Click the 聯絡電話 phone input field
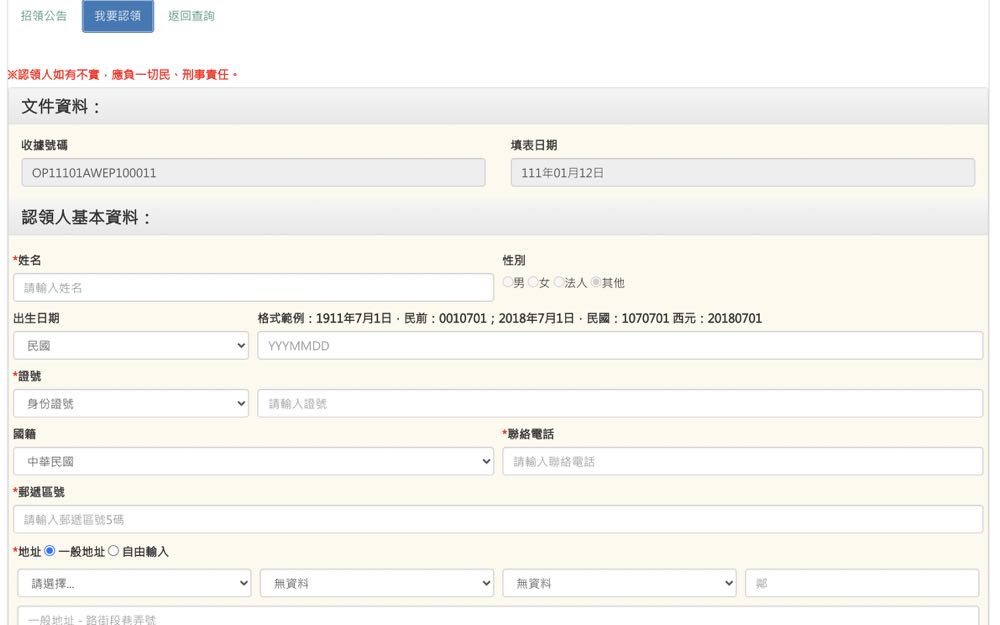 coord(742,462)
